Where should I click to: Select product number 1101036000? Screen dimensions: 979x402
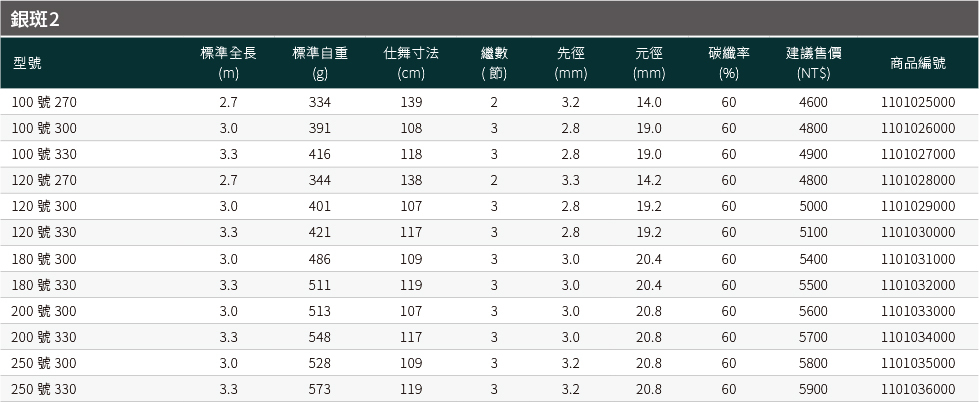918,390
